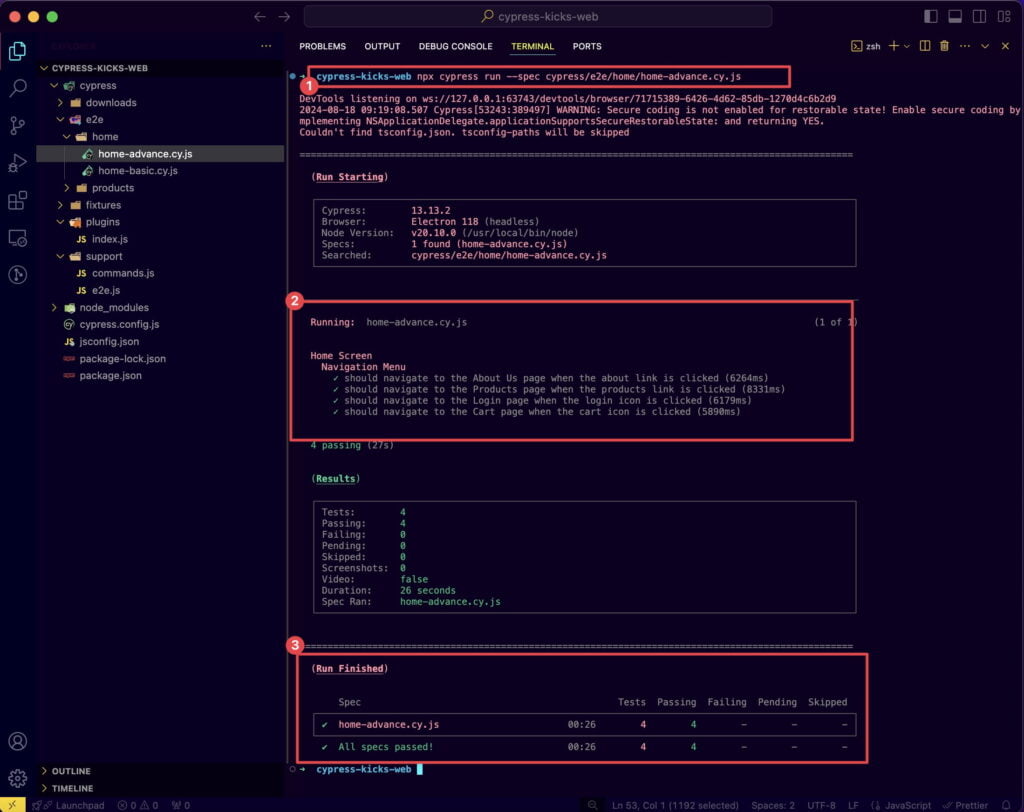Switch to the PORTS tab
Image resolution: width=1024 pixels, height=812 pixels.
click(587, 46)
